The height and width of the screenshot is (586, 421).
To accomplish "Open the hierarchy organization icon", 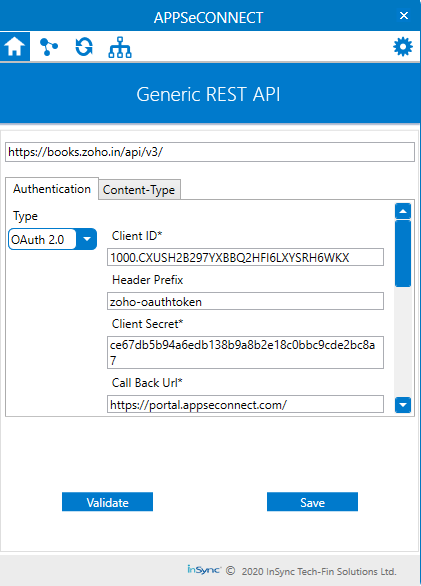I will pyautogui.click(x=120, y=47).
